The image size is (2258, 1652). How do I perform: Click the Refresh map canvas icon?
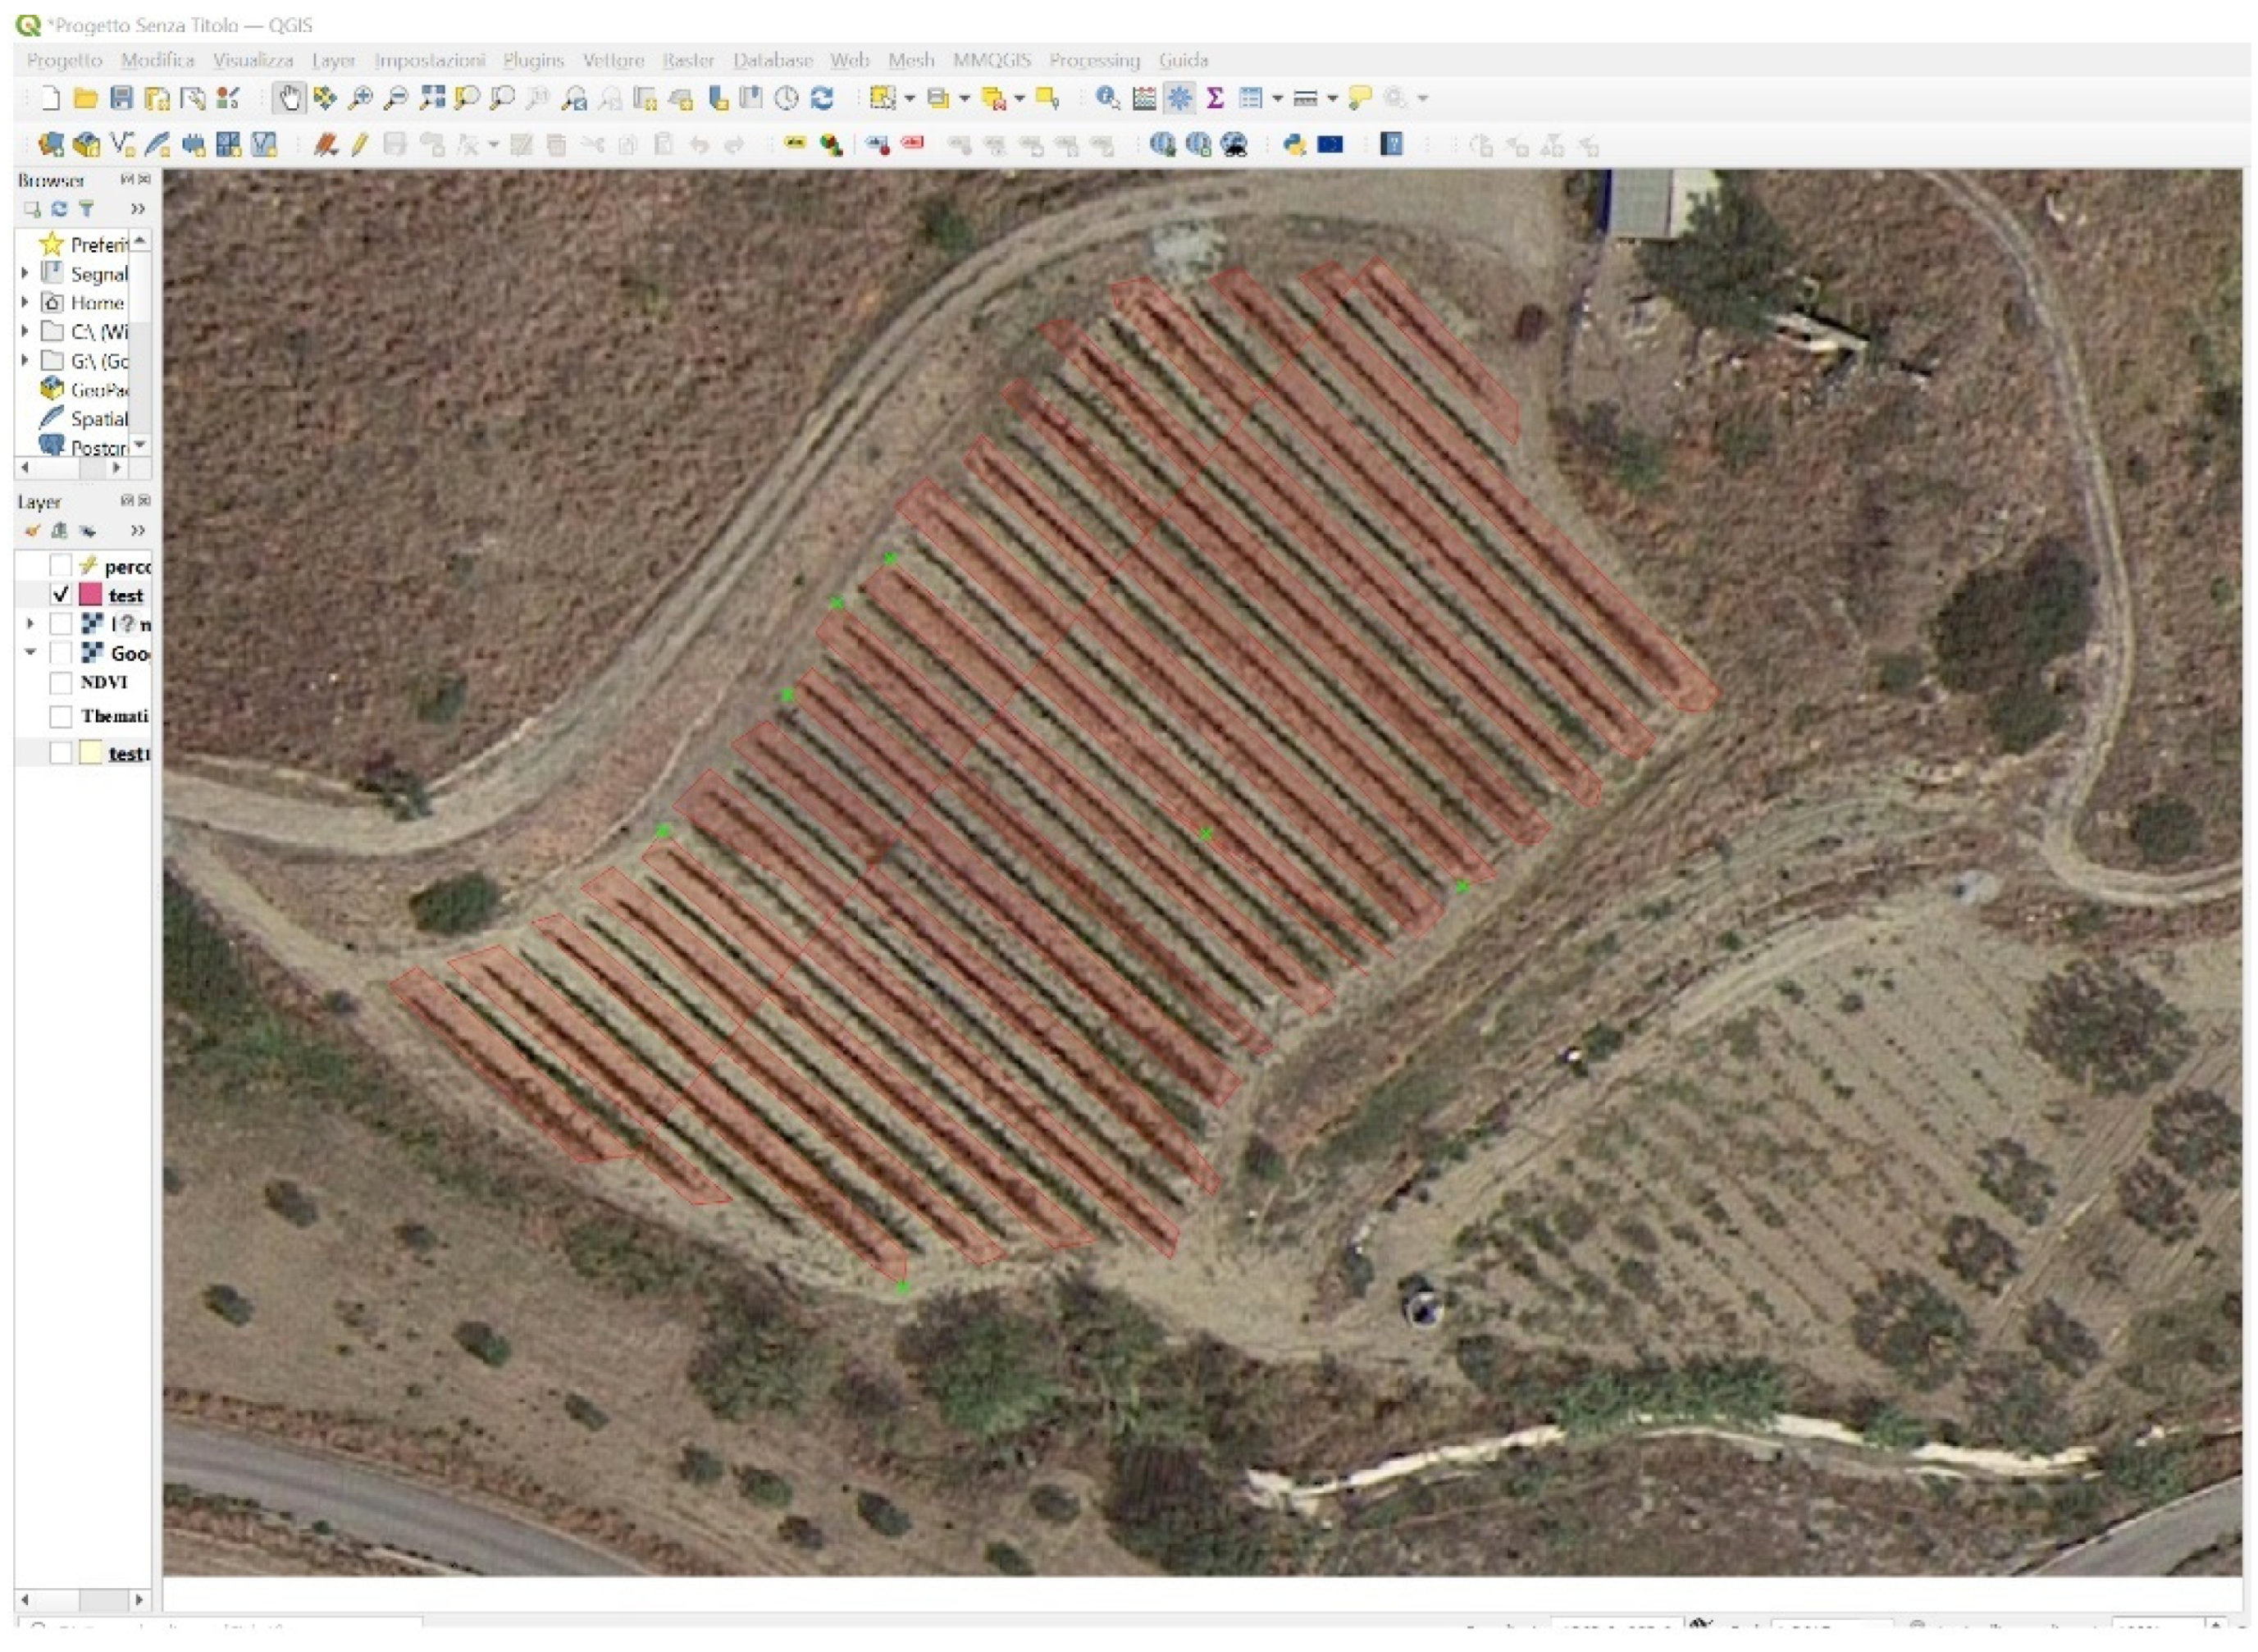point(822,98)
